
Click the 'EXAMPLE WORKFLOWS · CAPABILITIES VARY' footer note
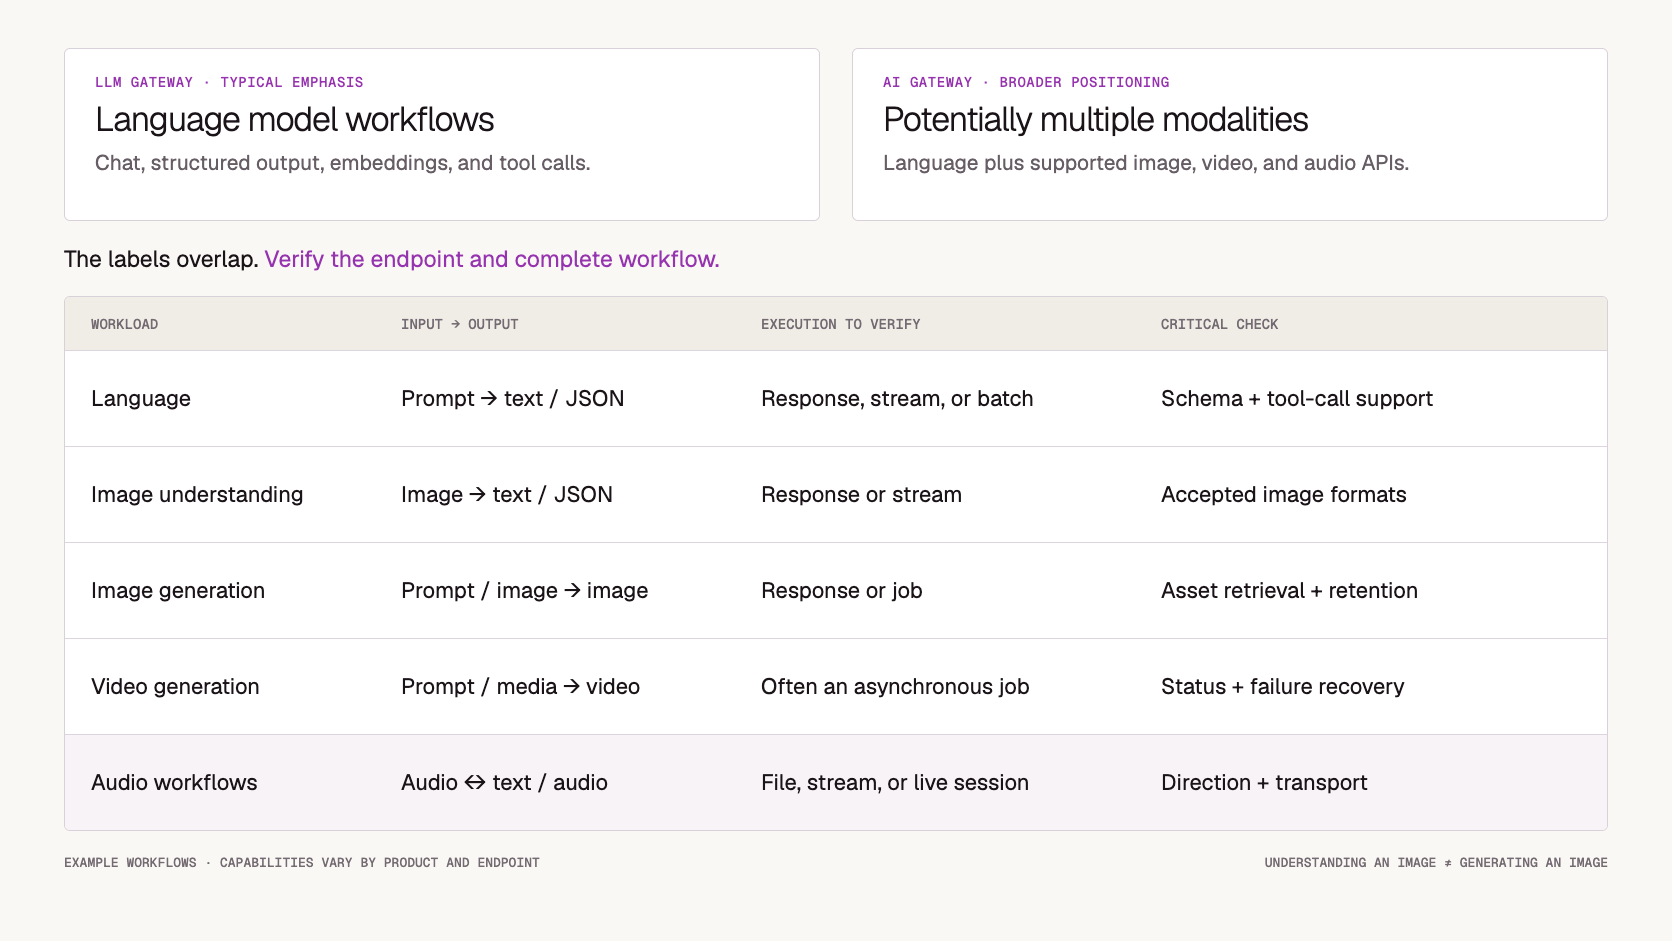click(302, 862)
